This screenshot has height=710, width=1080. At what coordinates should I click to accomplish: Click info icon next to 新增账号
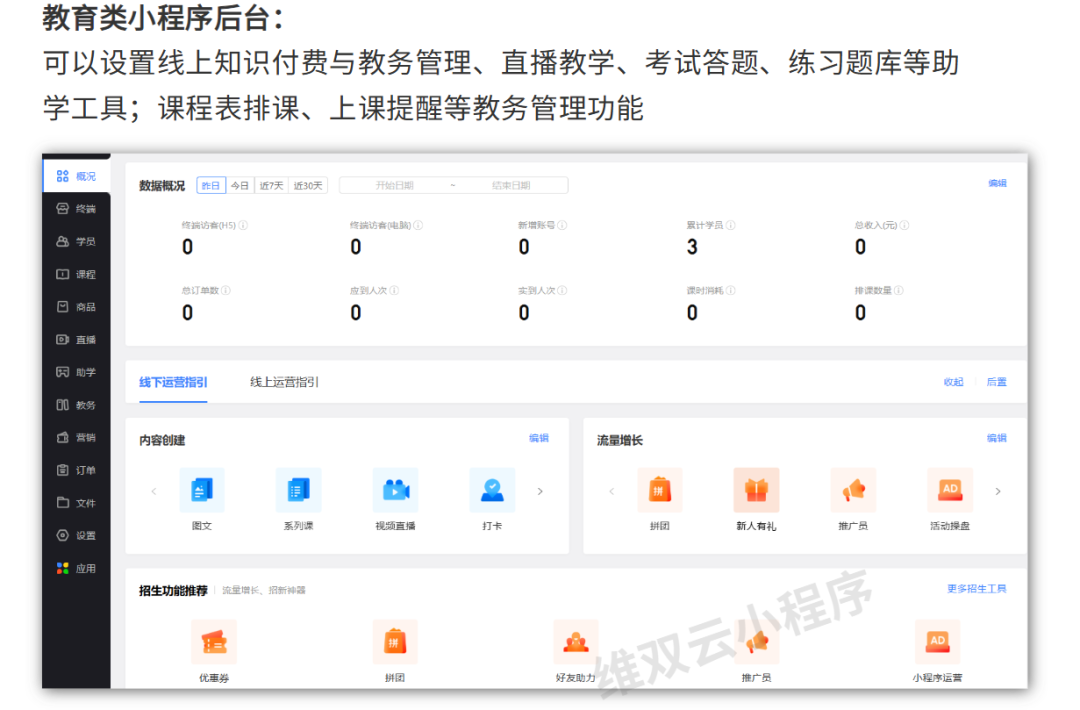click(x=563, y=225)
